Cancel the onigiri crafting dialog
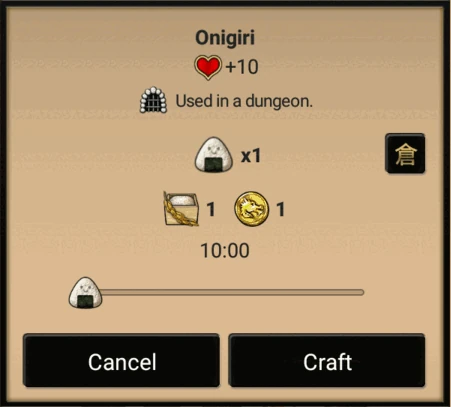The height and width of the screenshot is (407, 451). click(x=121, y=360)
